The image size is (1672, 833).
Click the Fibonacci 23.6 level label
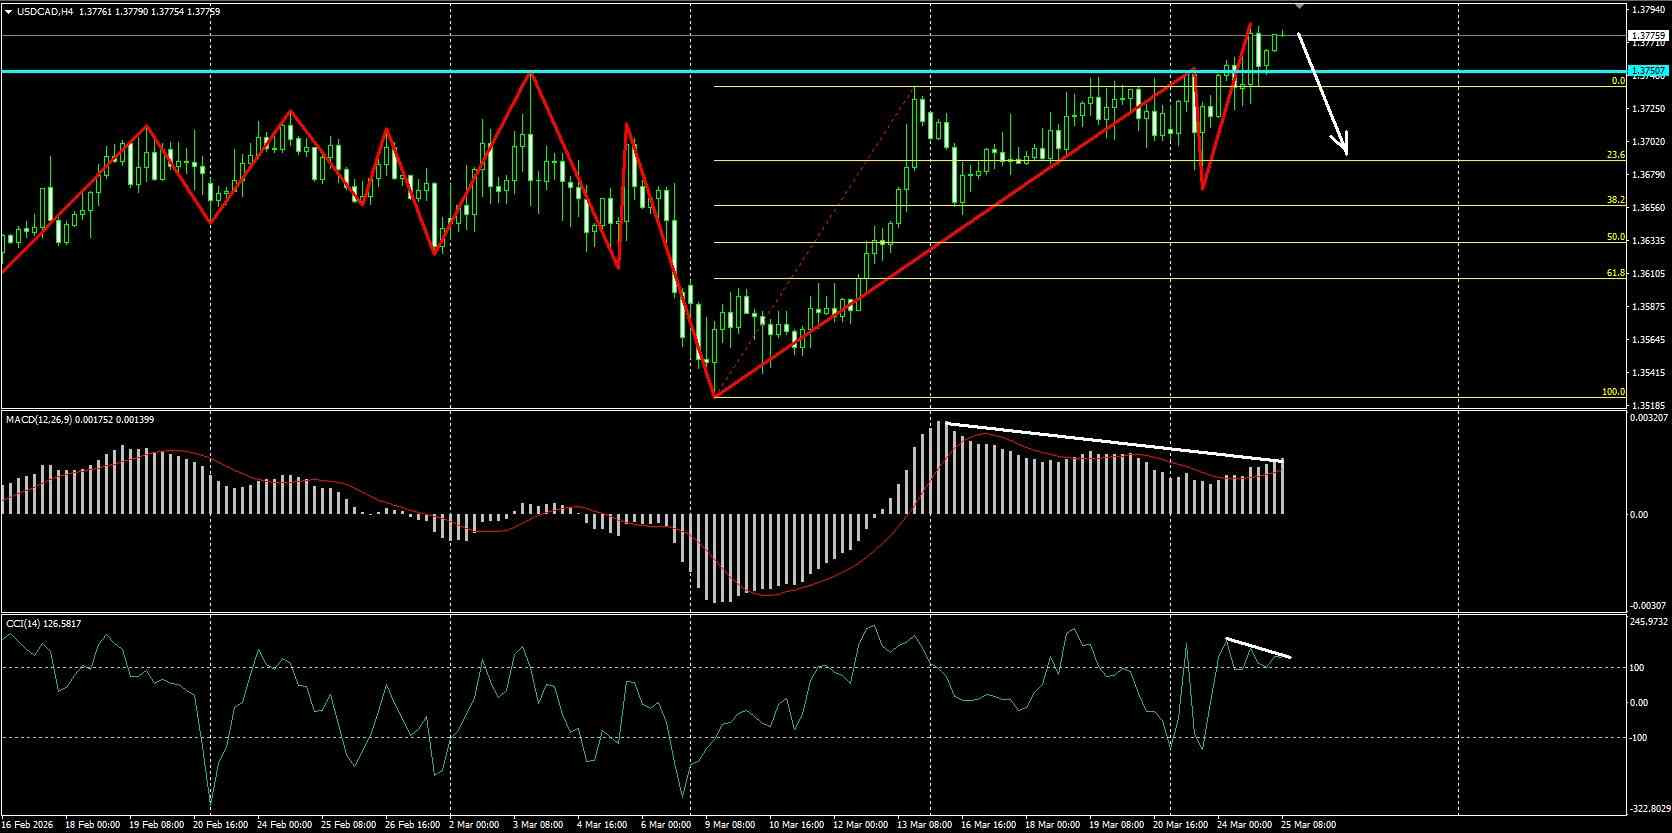(1615, 155)
